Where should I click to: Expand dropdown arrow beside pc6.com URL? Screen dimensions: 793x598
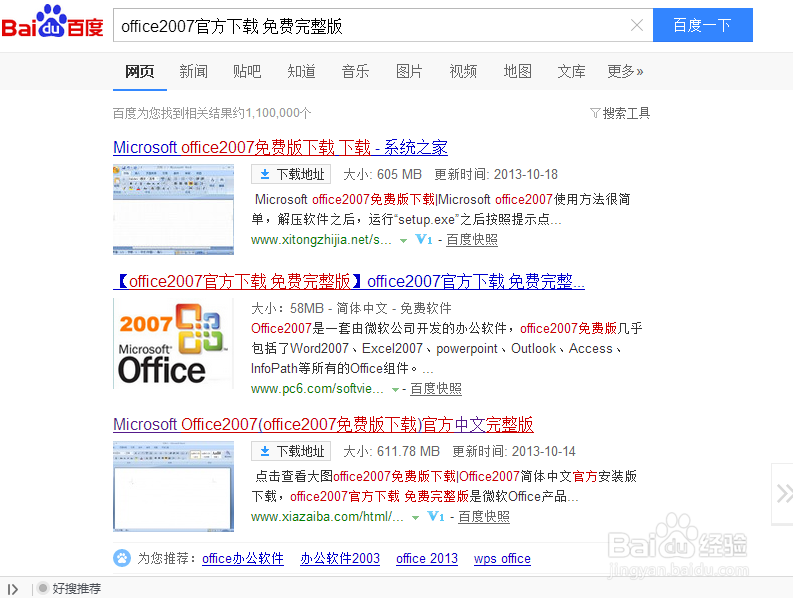(395, 390)
